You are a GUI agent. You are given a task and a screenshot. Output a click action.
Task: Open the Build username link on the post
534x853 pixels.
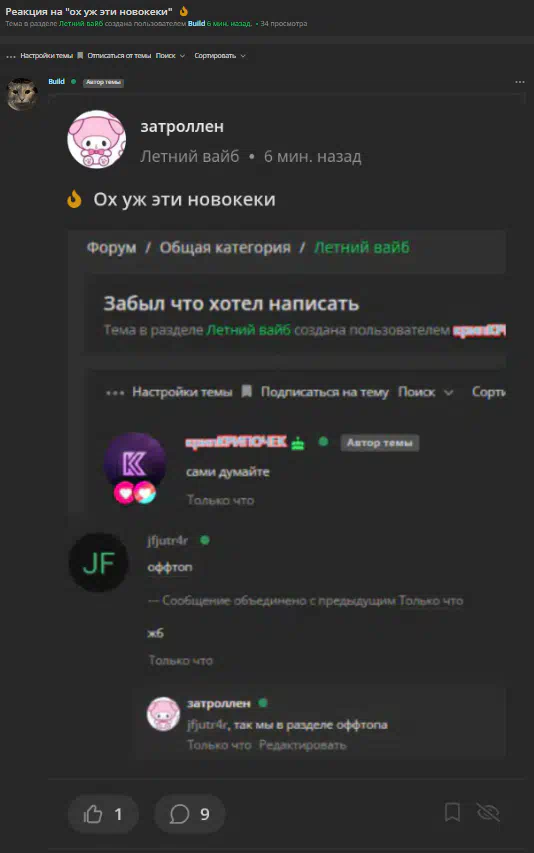(57, 82)
